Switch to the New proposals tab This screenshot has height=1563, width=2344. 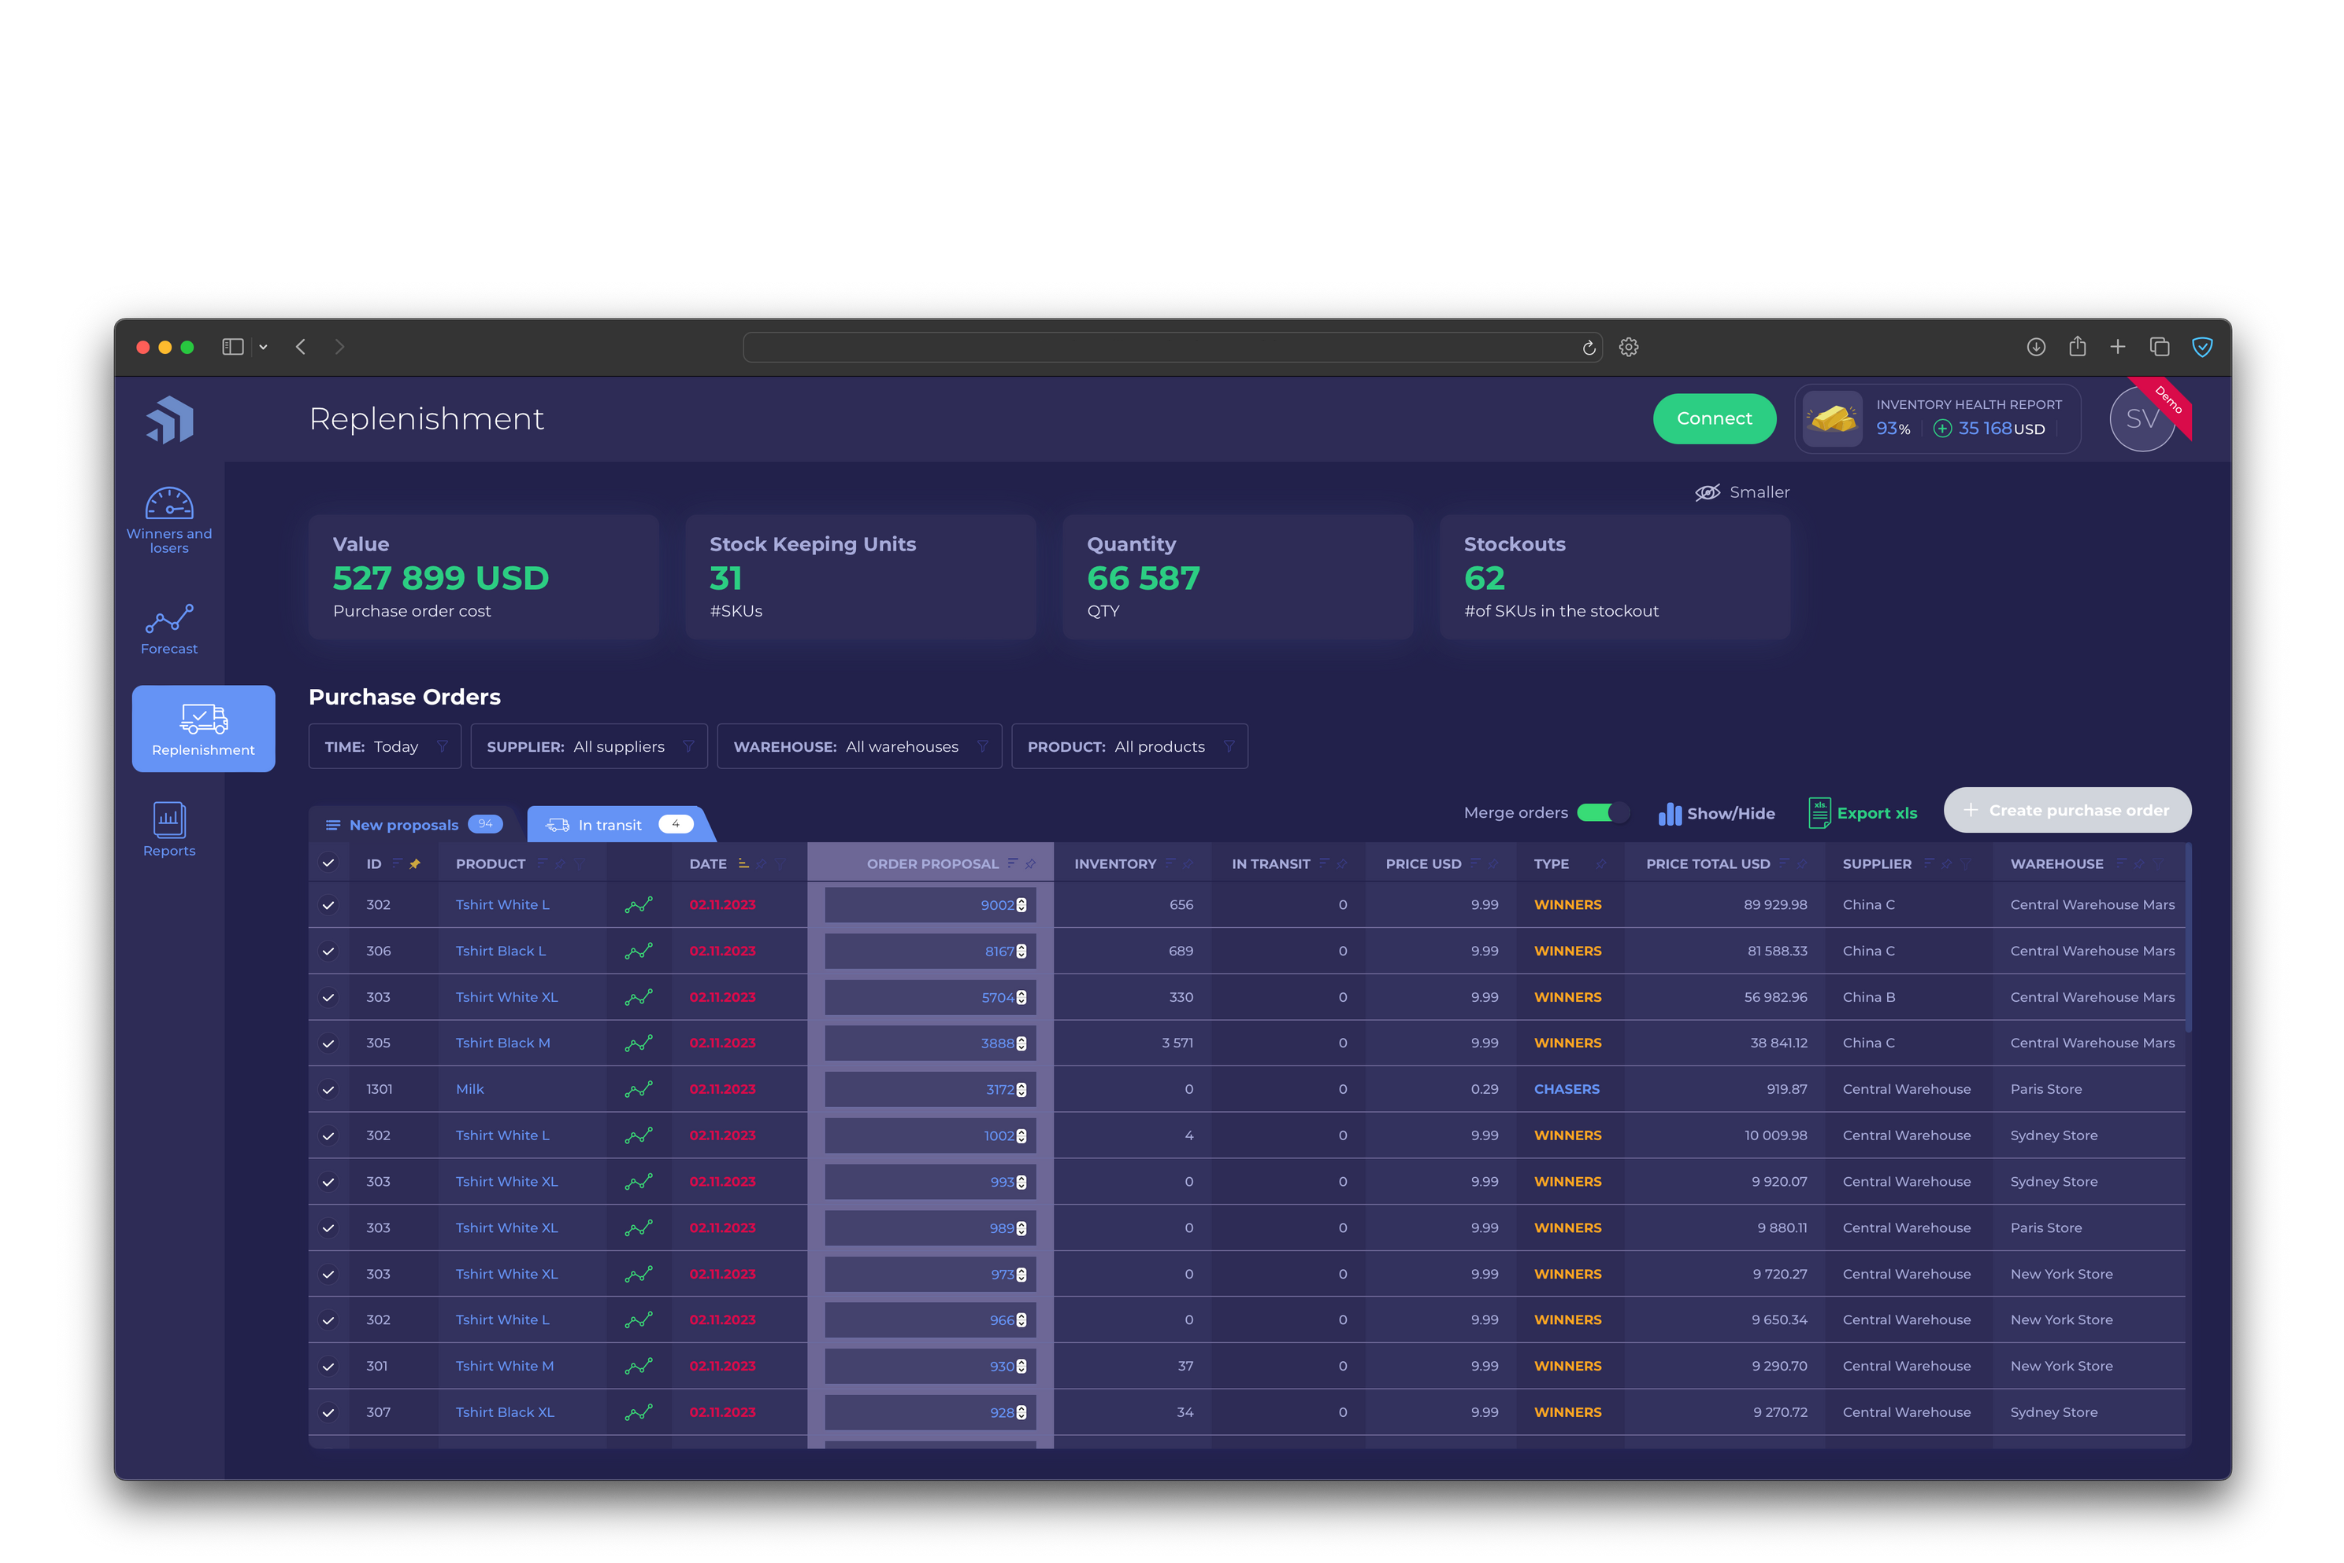pos(404,824)
